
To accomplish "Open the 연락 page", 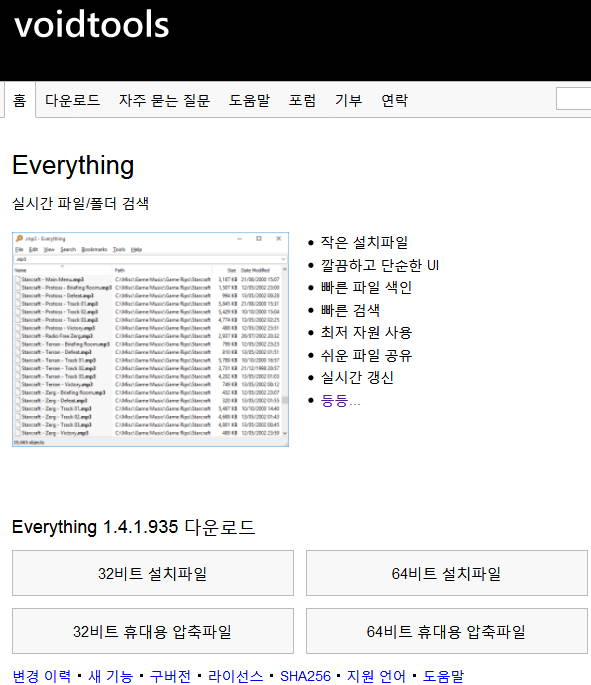I will (394, 100).
